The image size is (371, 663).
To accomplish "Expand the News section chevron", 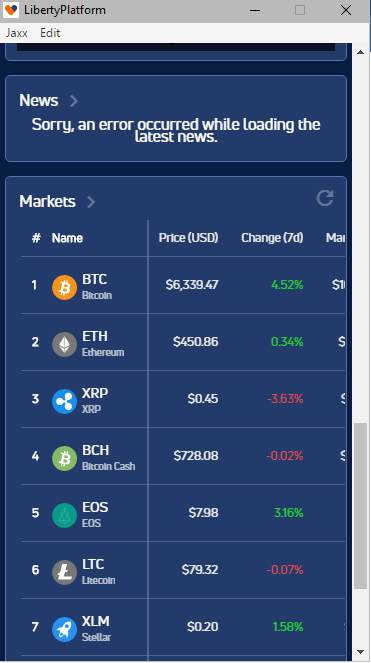I will [x=74, y=101].
